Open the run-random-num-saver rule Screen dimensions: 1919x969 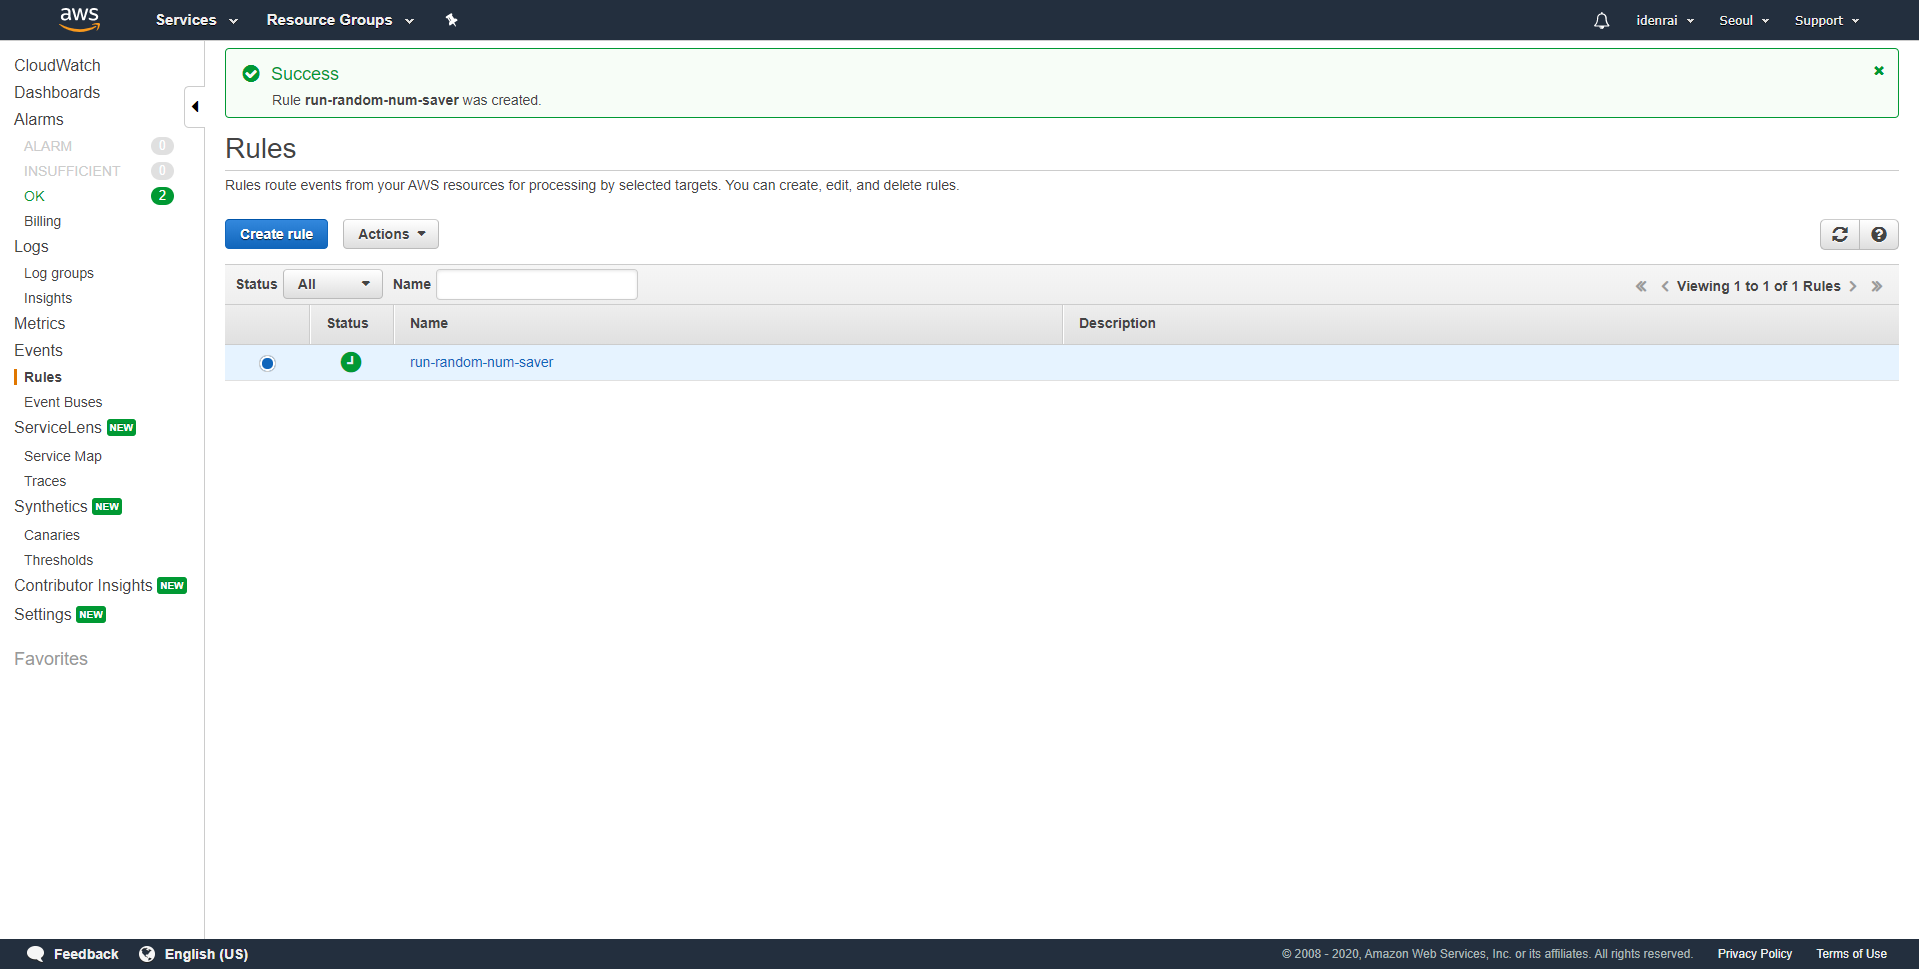click(x=482, y=362)
